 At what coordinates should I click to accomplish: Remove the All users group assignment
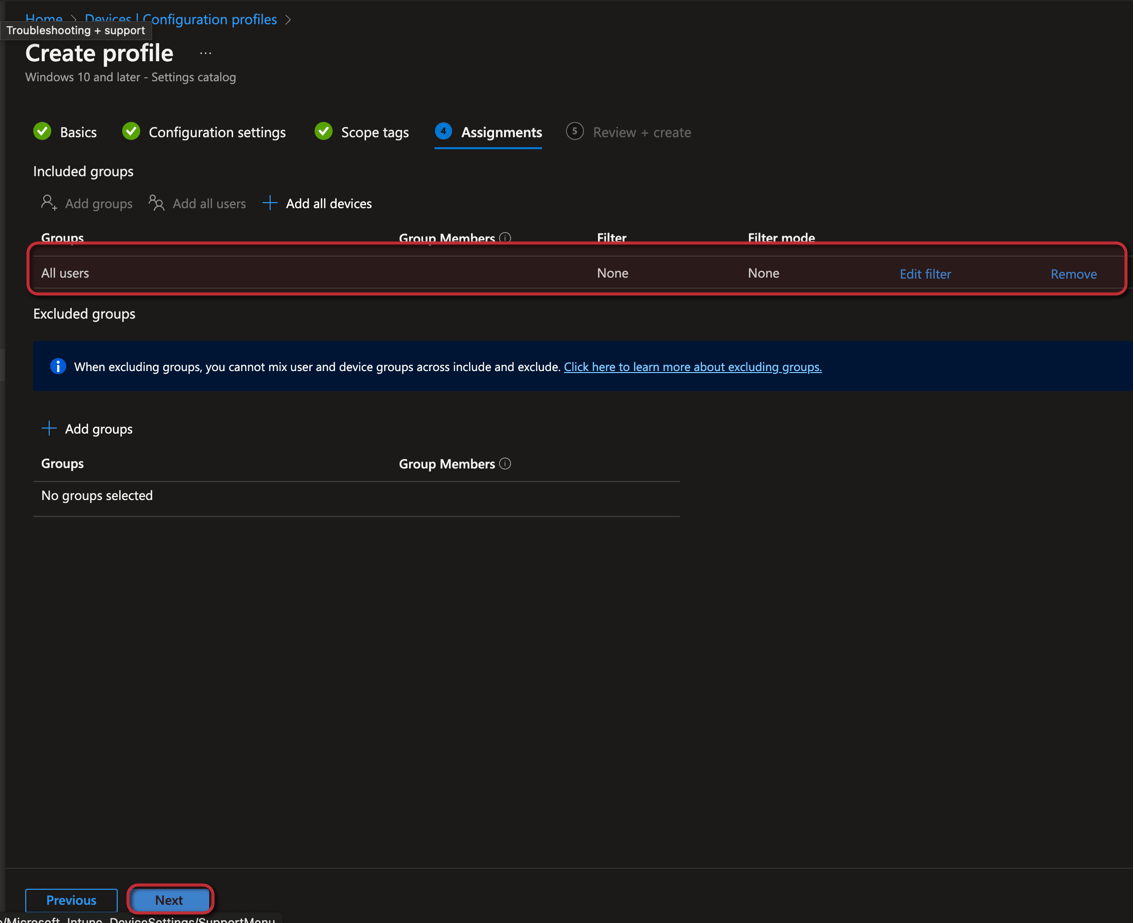coord(1073,273)
